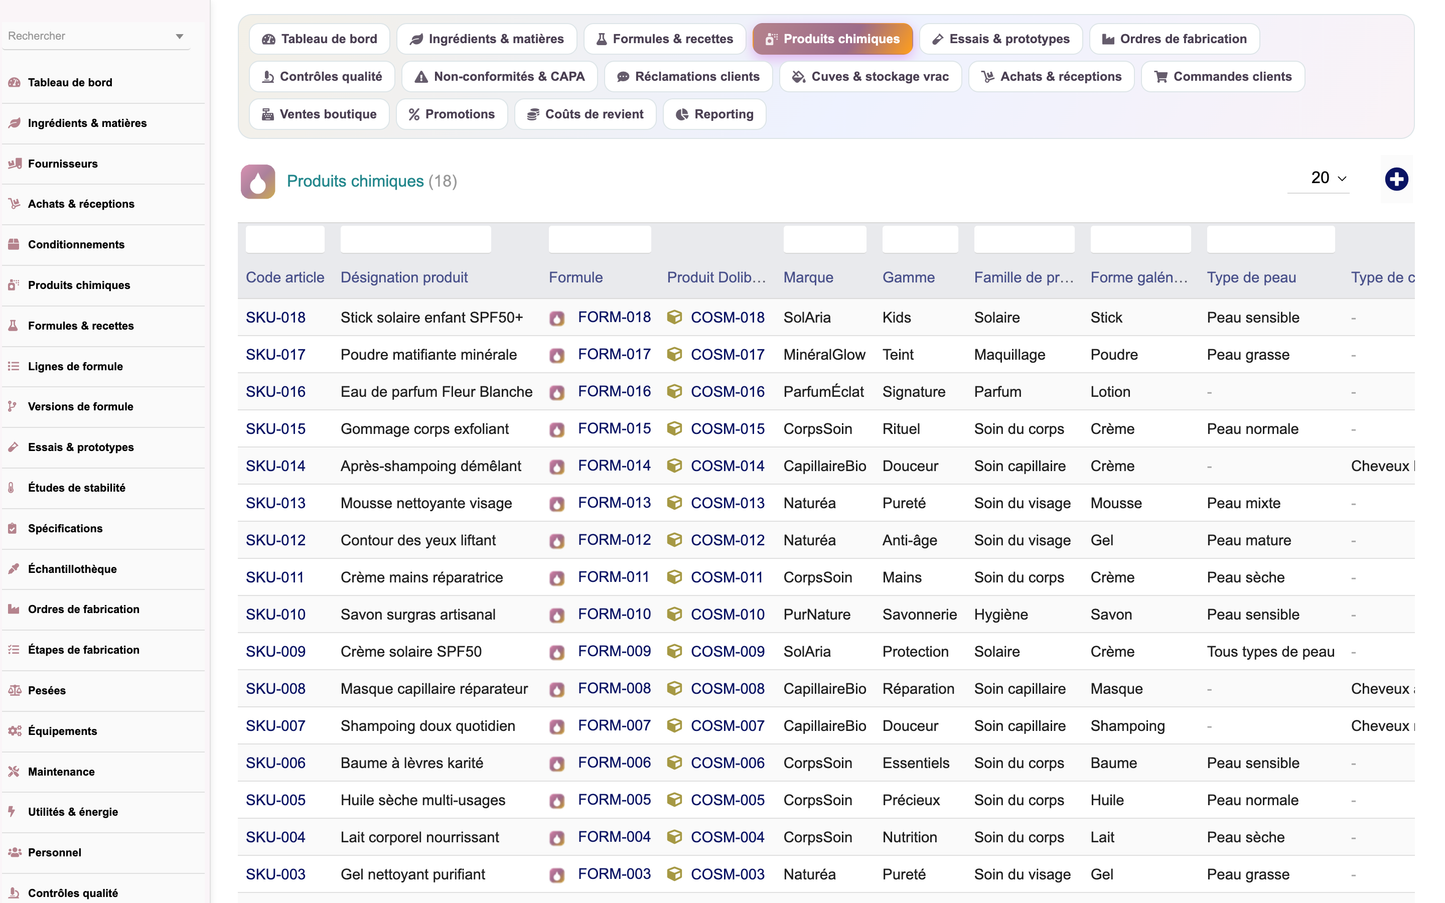Open the Rechercher dropdown arrow
Viewport: 1445px width, 903px height.
[x=180, y=37]
